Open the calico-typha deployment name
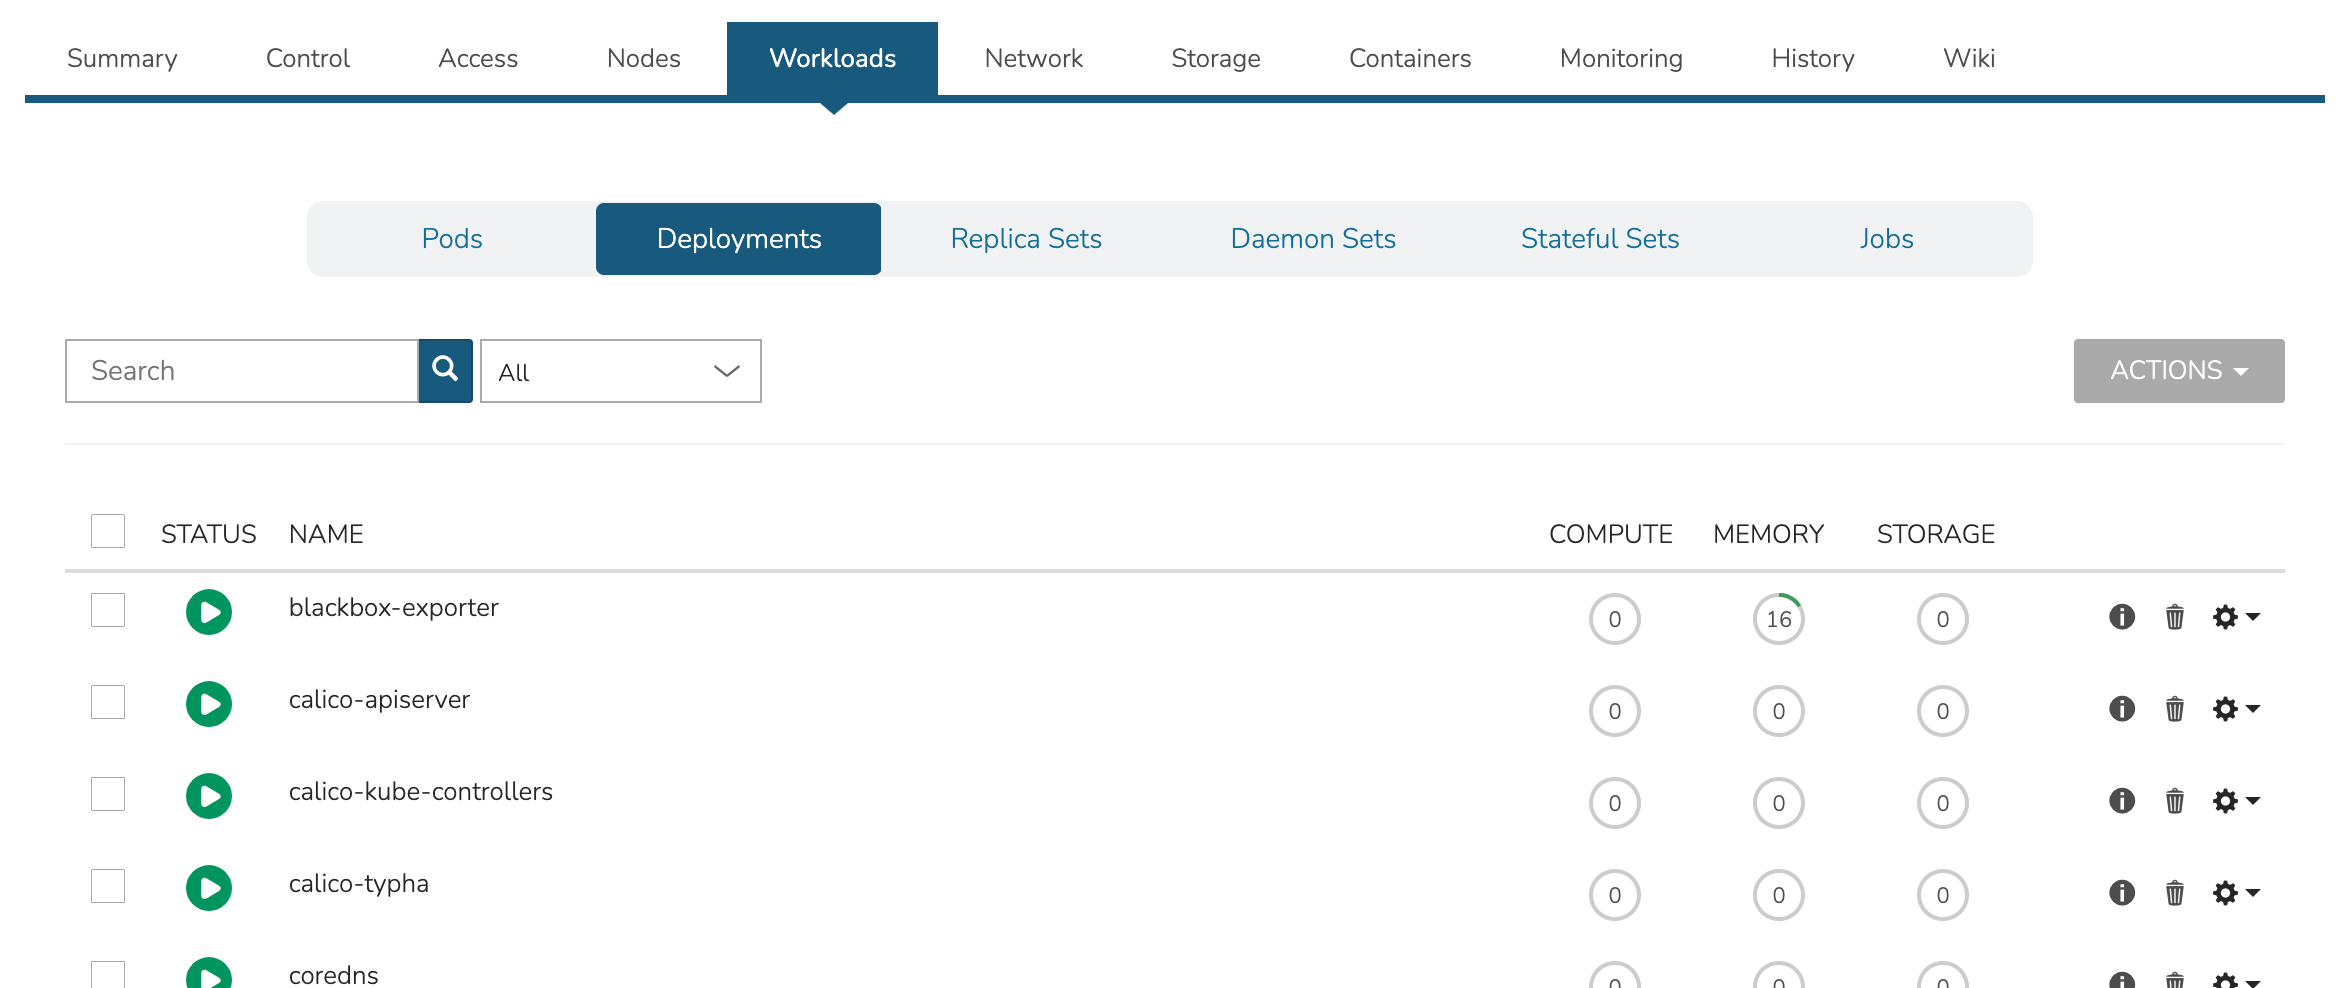Screen dimensions: 2352x988 (x=358, y=884)
